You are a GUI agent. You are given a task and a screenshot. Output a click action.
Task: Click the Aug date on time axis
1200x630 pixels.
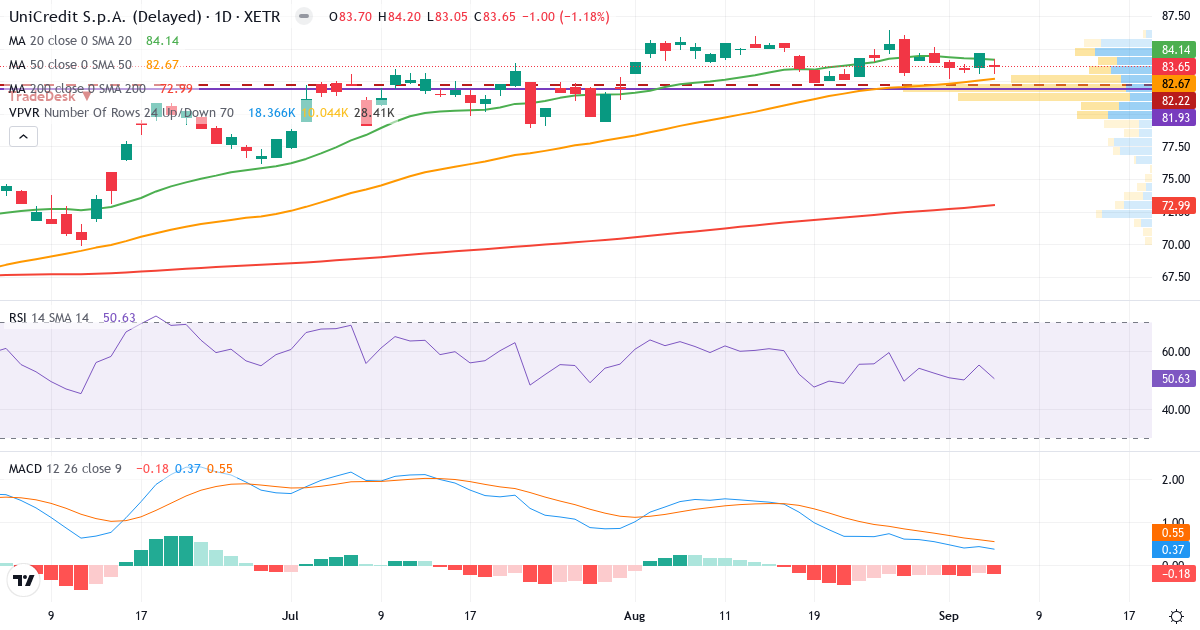tap(634, 616)
